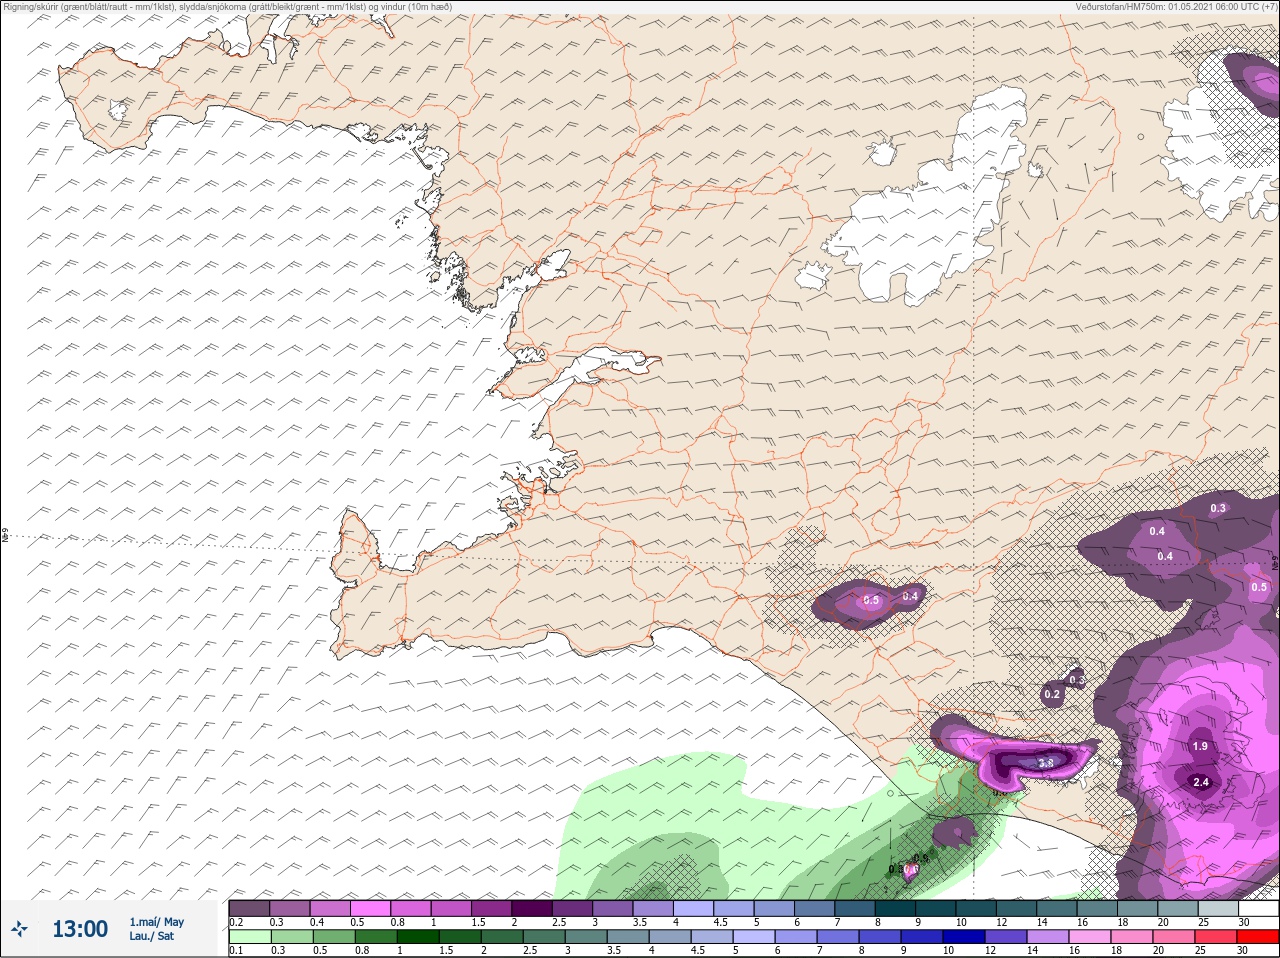Select the bottom-row violet swatch labeled 12
Image resolution: width=1280 pixels, height=958 pixels.
click(1006, 937)
